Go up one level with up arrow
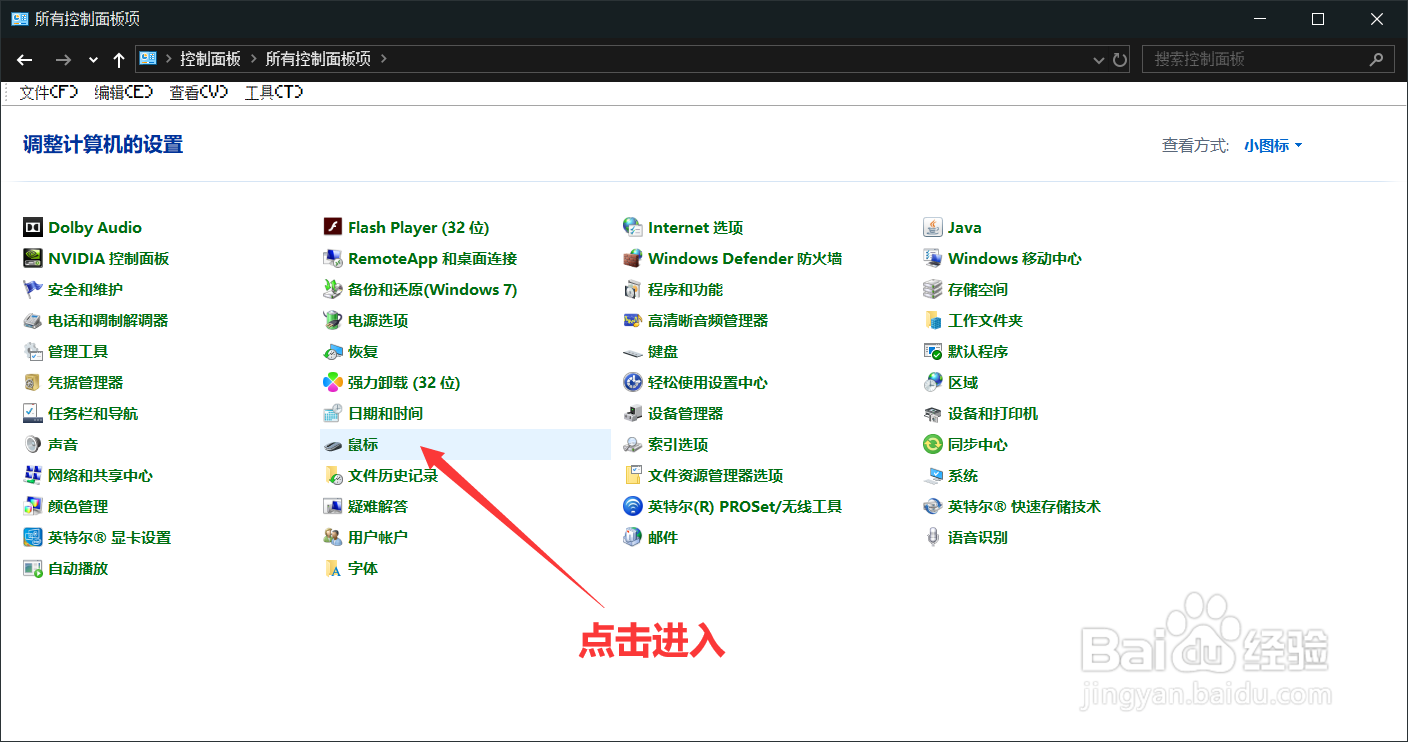Viewport: 1408px width, 742px height. (119, 59)
